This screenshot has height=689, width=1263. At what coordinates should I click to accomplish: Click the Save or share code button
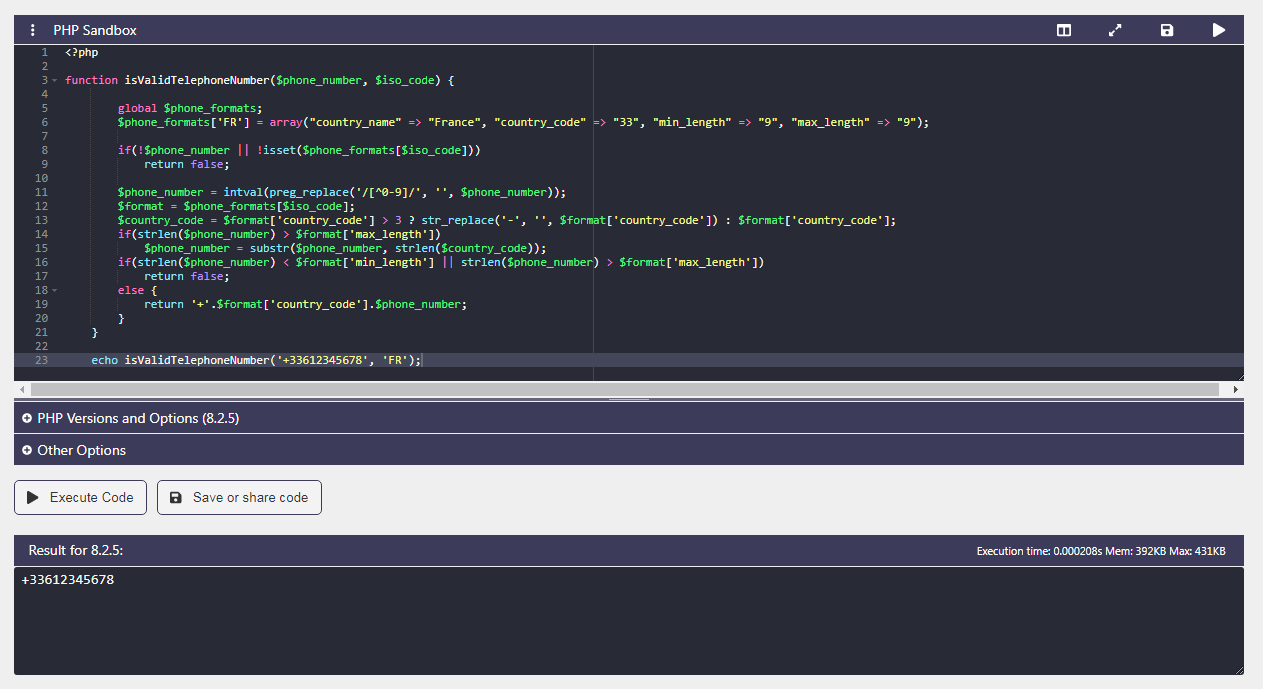tap(239, 497)
